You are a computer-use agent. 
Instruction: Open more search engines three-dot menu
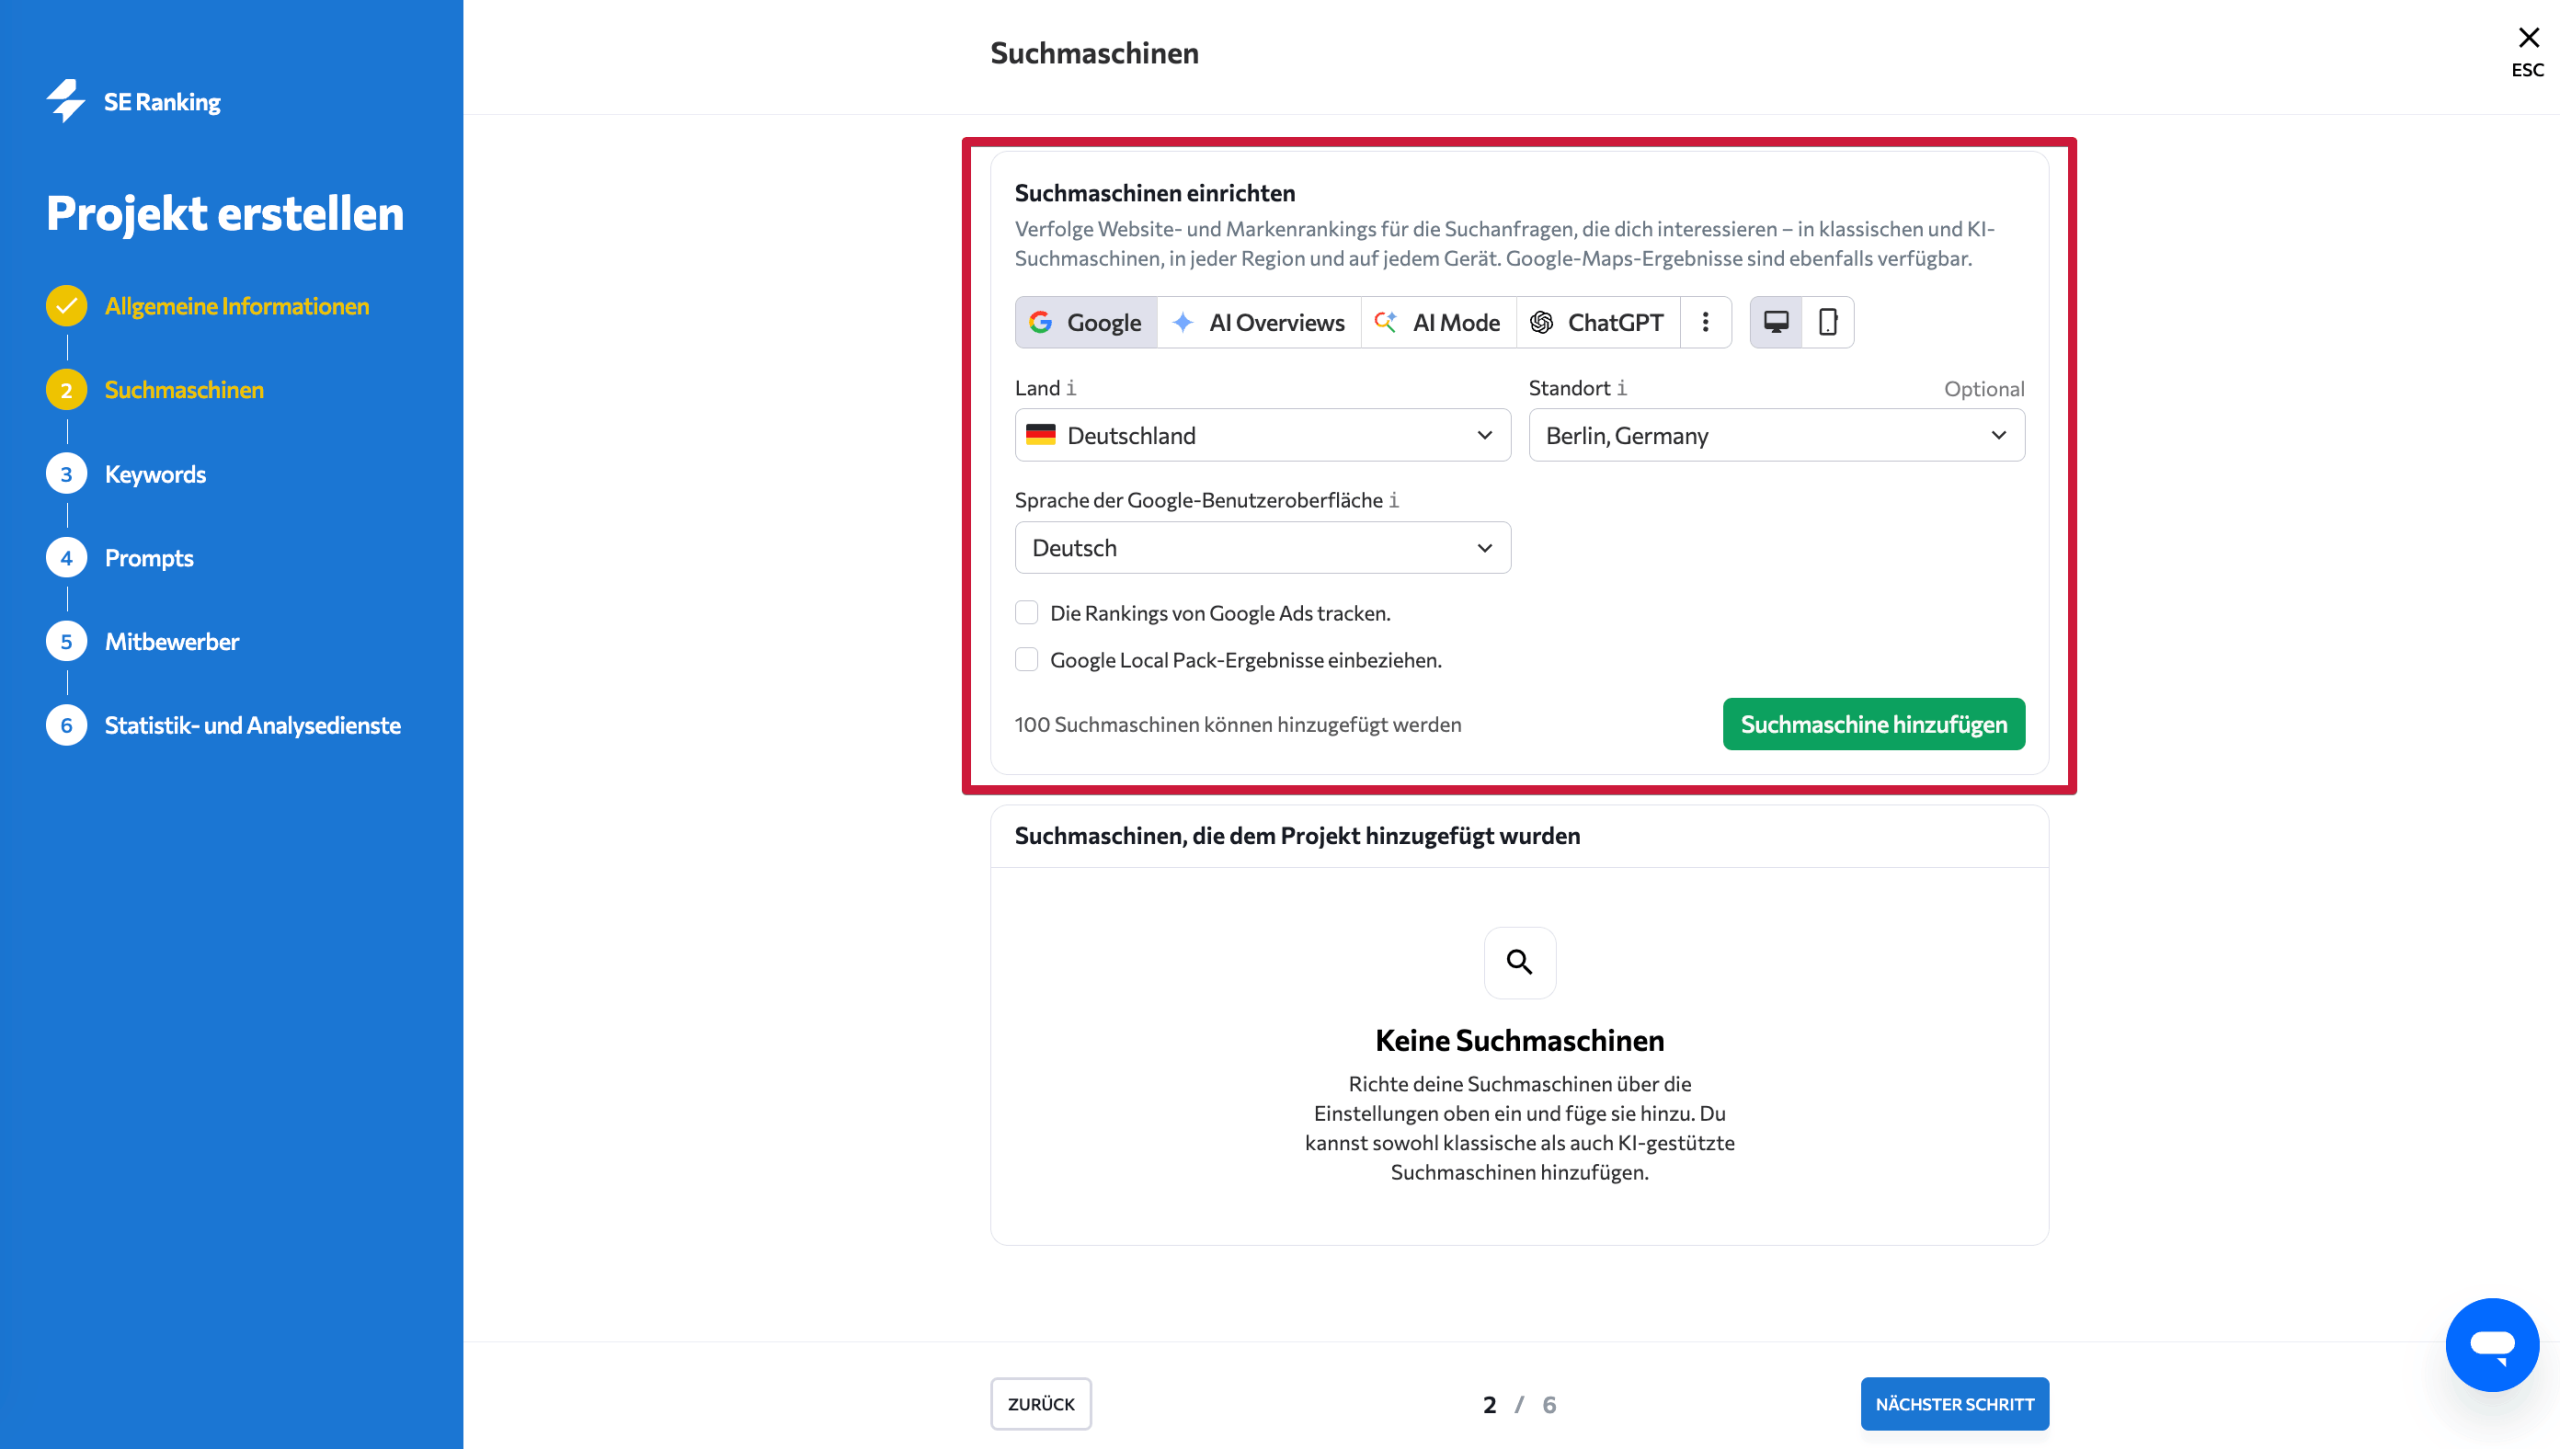(x=1706, y=322)
